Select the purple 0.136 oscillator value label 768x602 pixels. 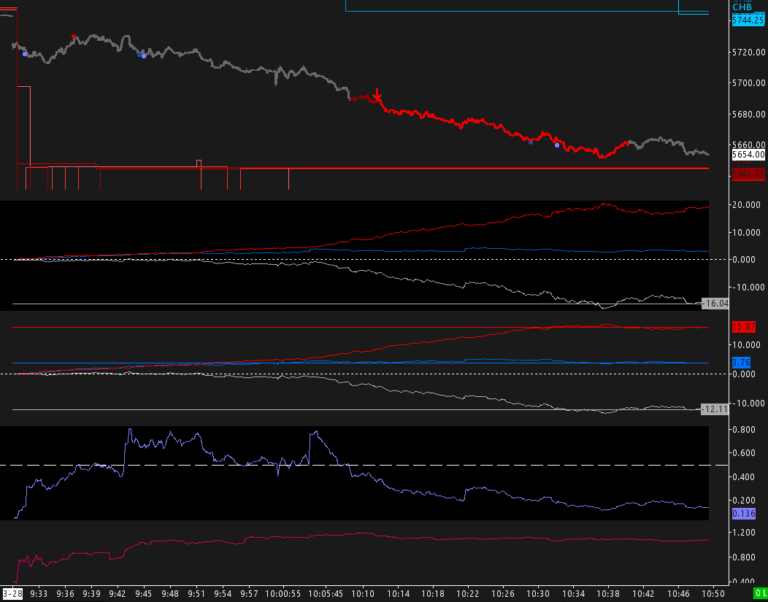744,514
